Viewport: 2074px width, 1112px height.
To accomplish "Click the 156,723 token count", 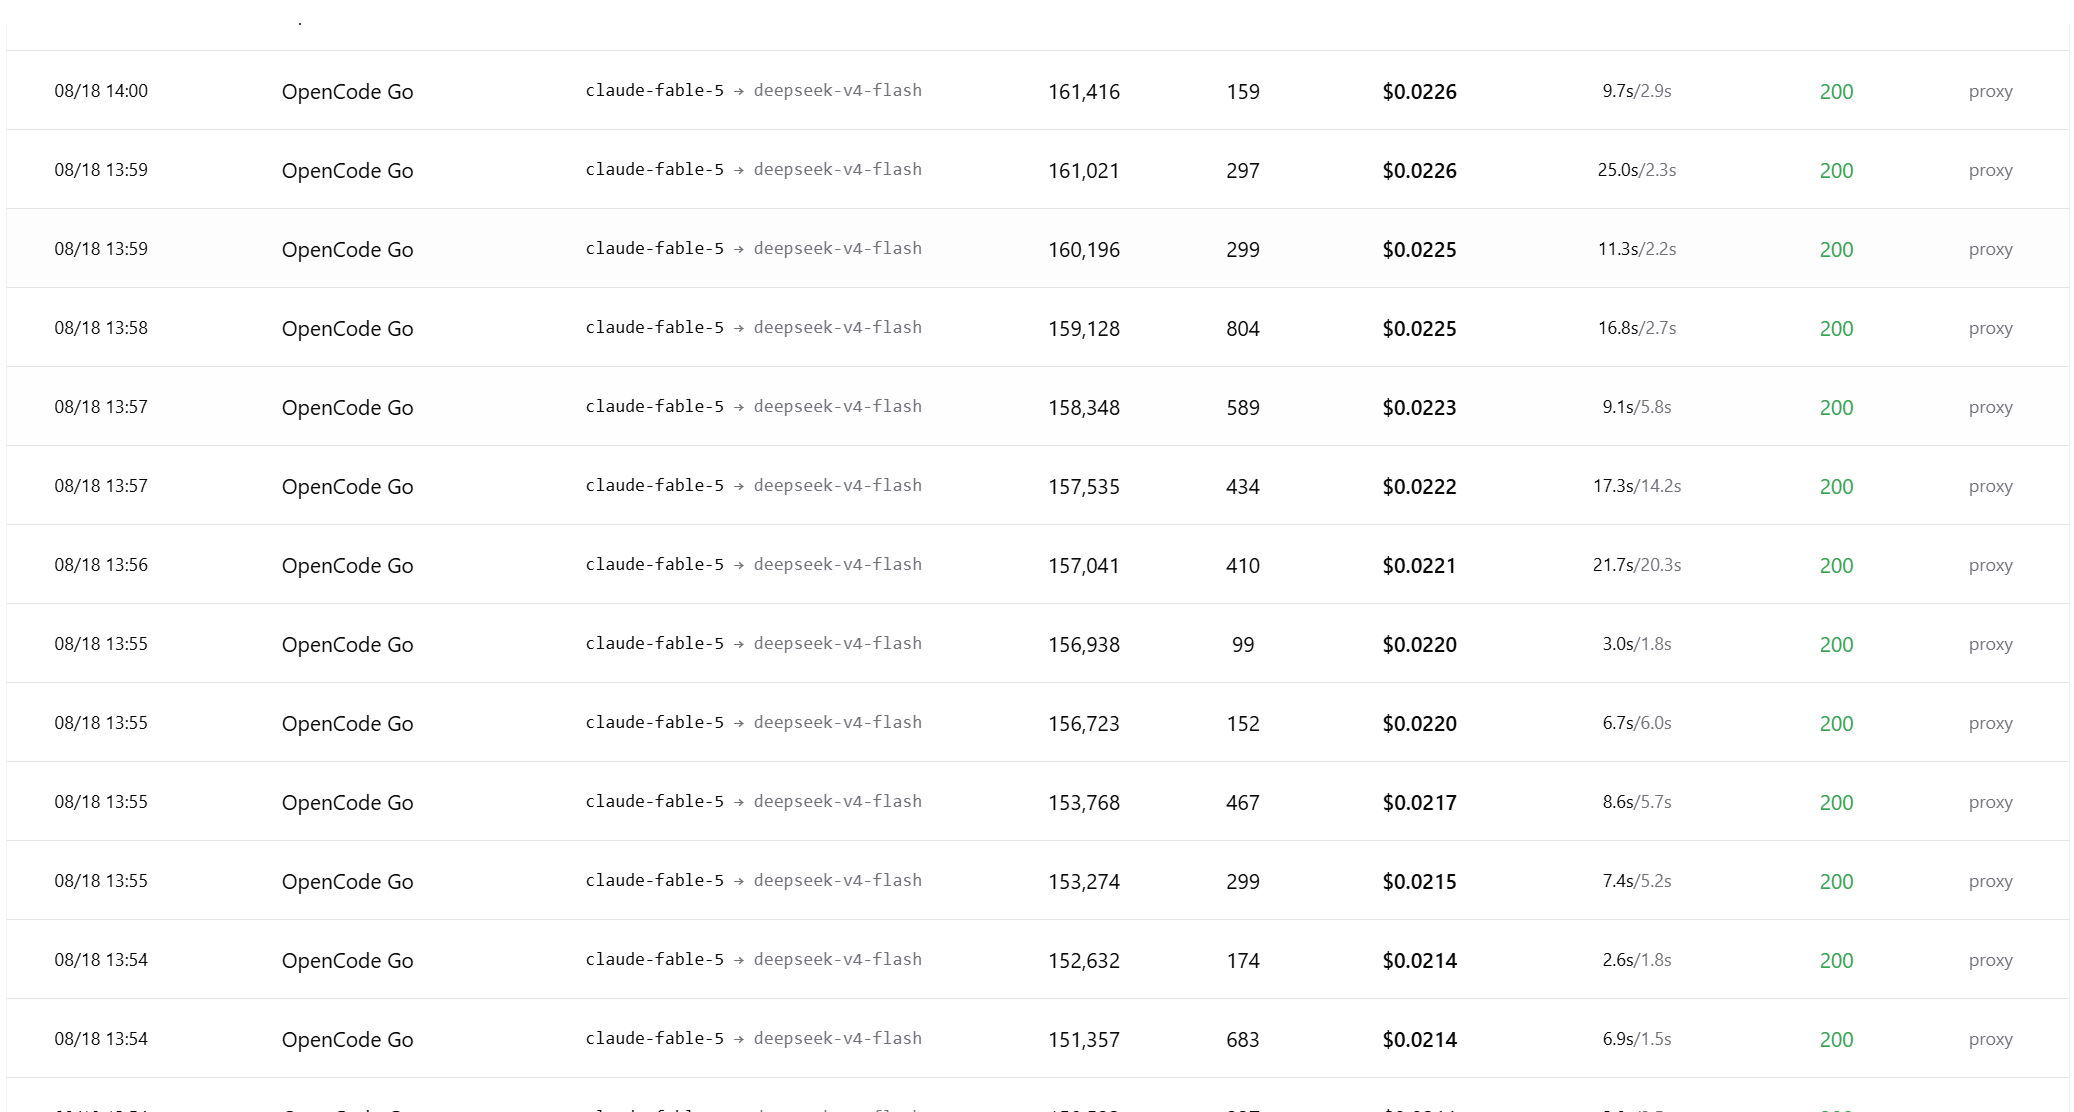I will tap(1084, 724).
